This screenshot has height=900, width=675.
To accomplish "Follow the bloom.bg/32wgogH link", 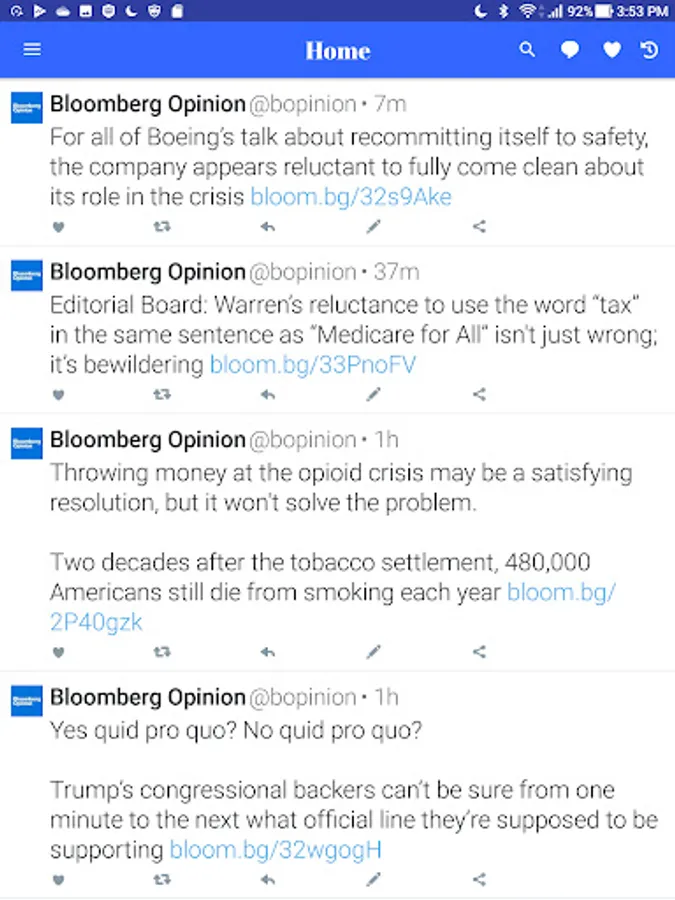I will [x=276, y=851].
